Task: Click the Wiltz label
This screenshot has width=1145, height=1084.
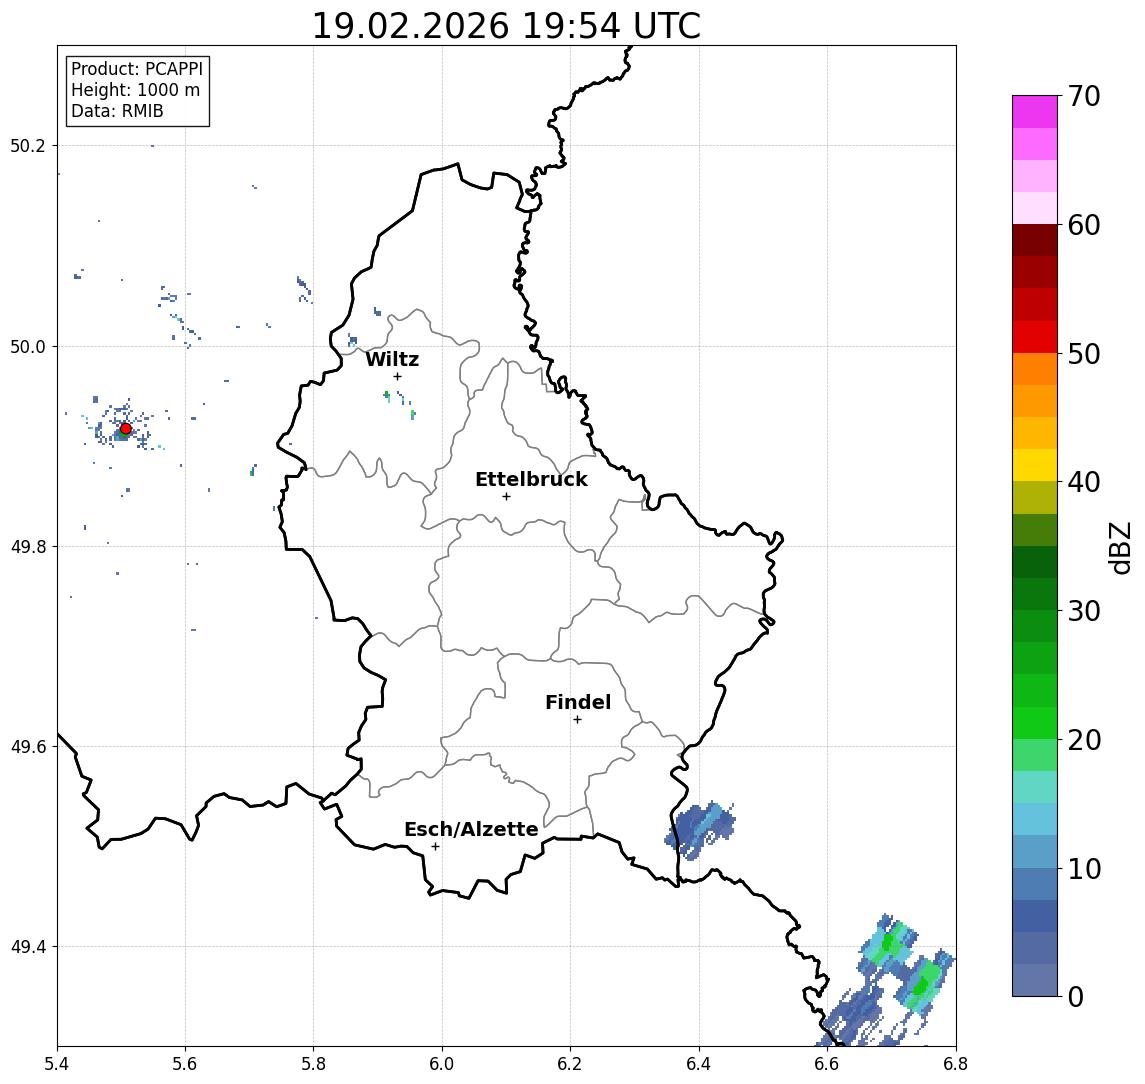Action: coord(392,359)
